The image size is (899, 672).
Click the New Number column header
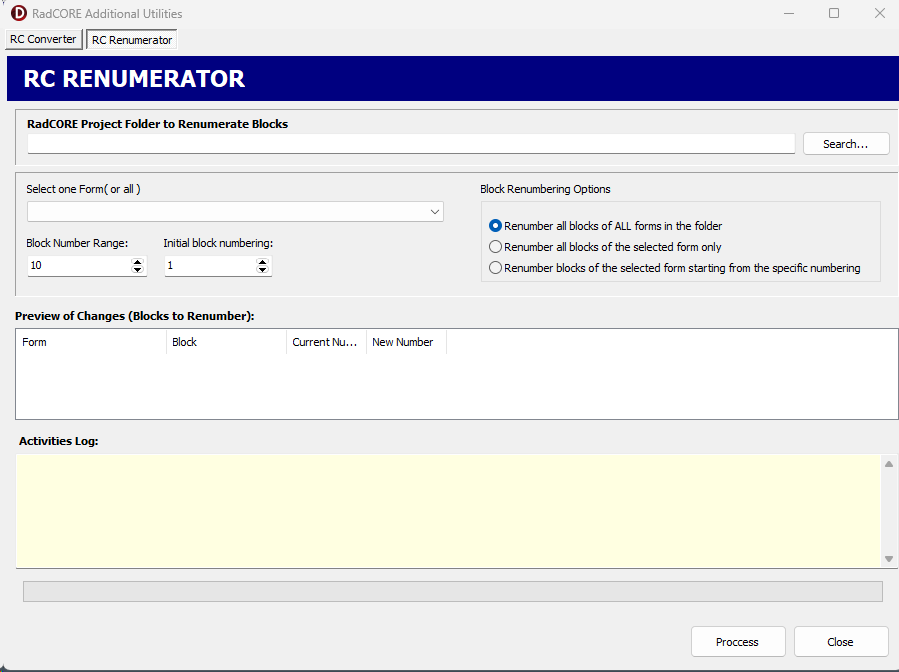coord(405,342)
